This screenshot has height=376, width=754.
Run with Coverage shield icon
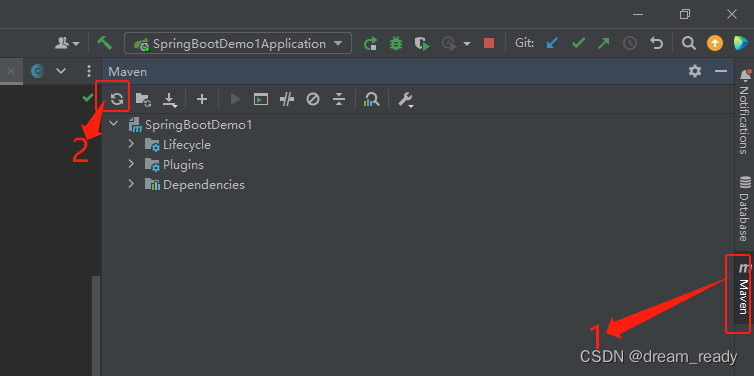click(x=422, y=44)
